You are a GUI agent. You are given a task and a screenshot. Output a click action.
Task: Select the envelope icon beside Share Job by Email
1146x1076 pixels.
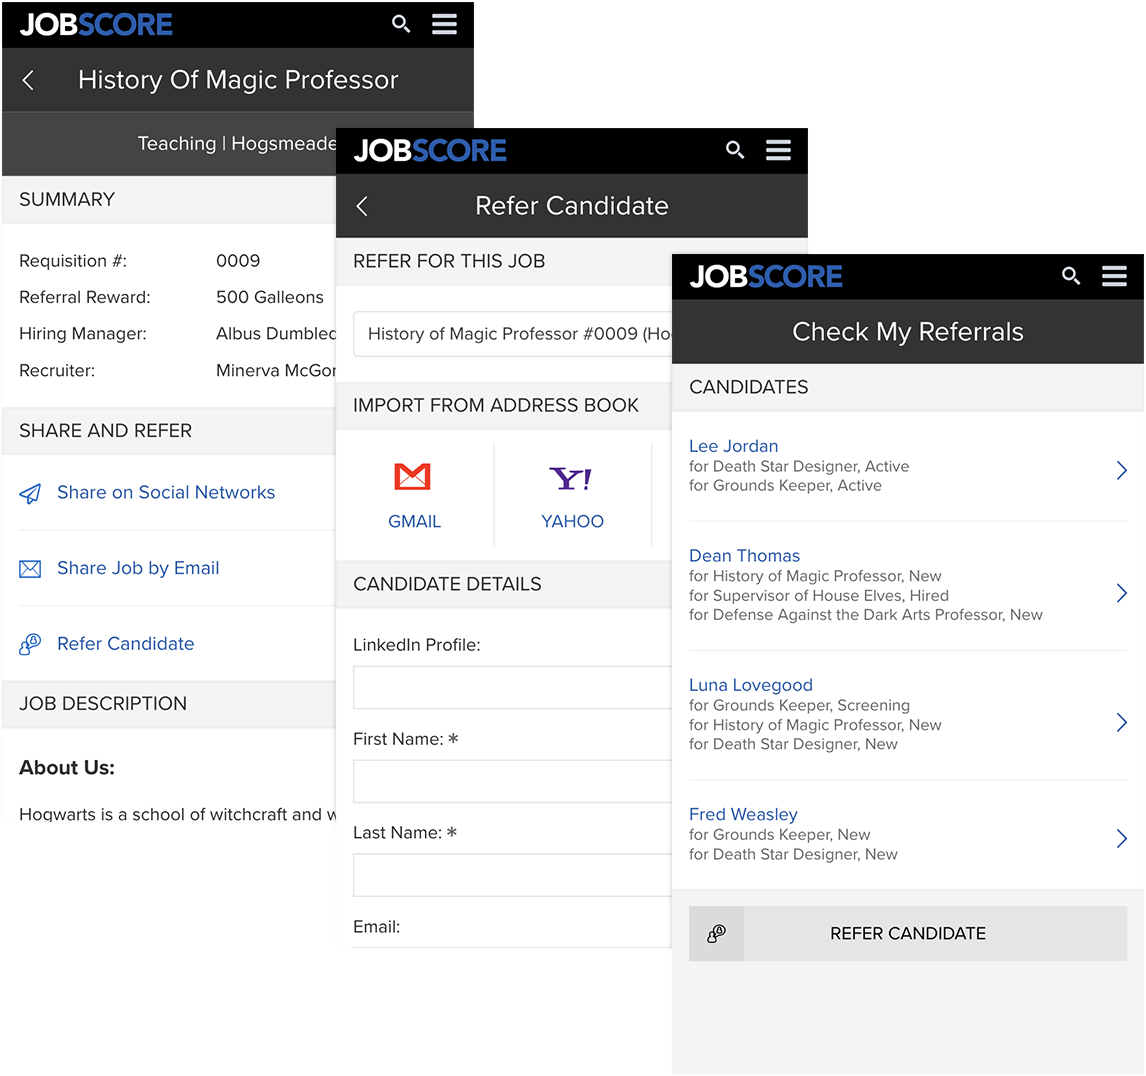coord(30,567)
